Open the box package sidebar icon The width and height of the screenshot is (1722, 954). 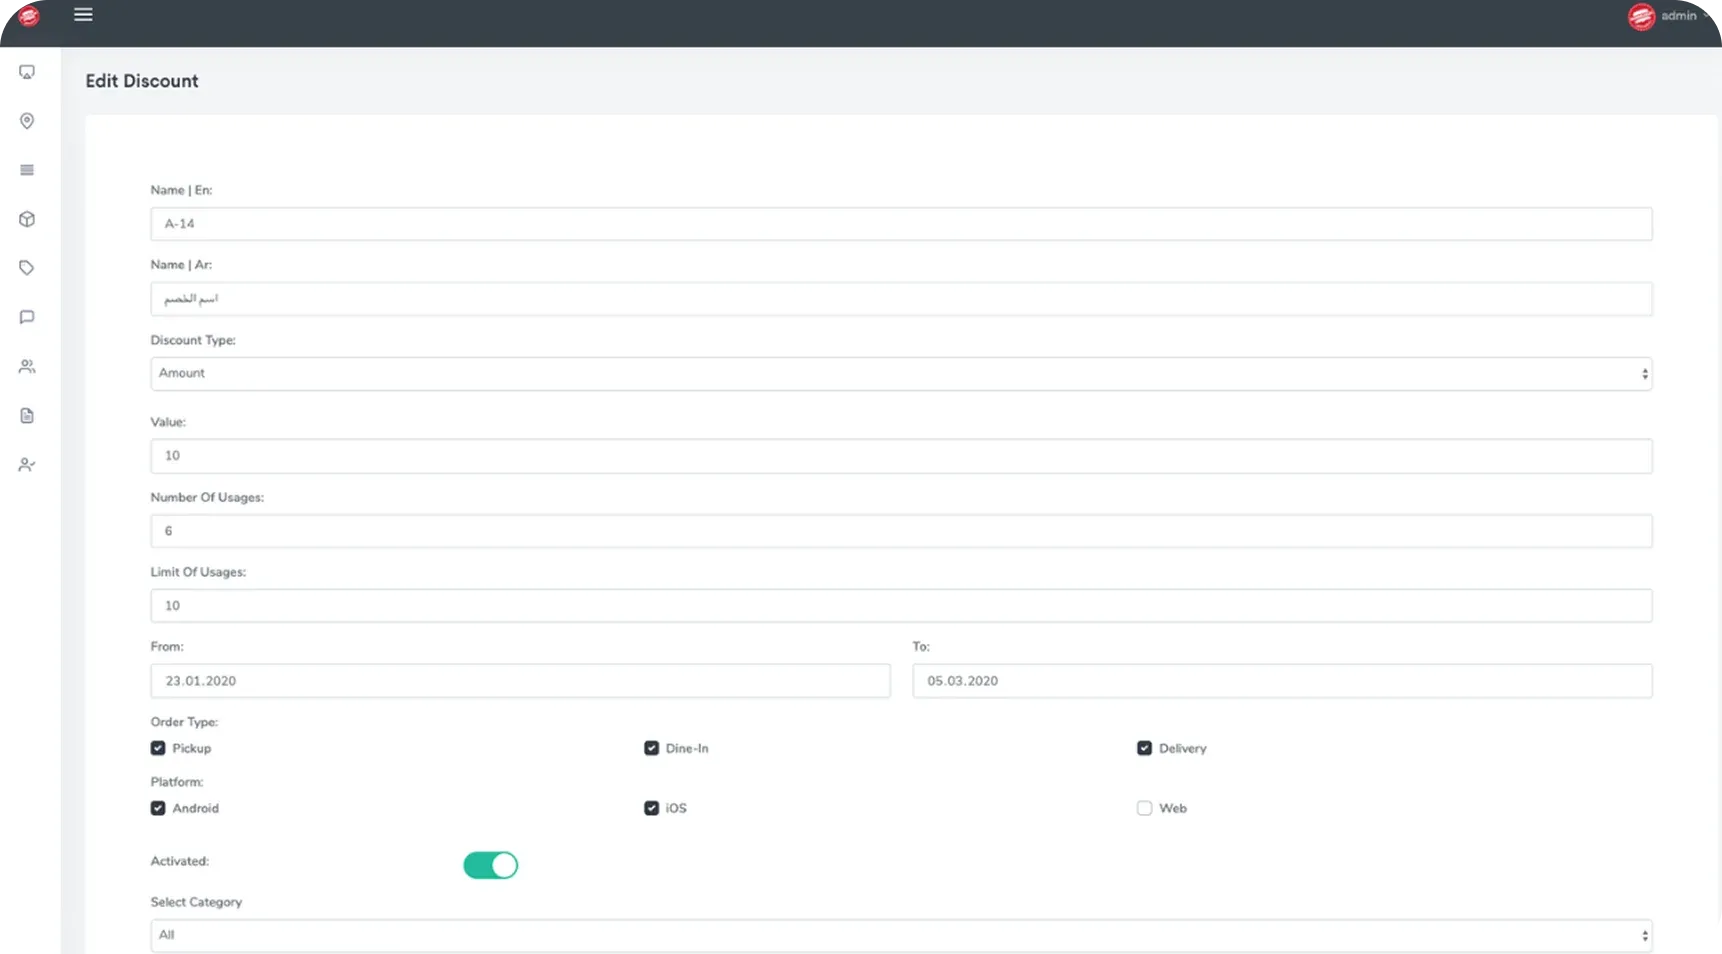coord(27,219)
